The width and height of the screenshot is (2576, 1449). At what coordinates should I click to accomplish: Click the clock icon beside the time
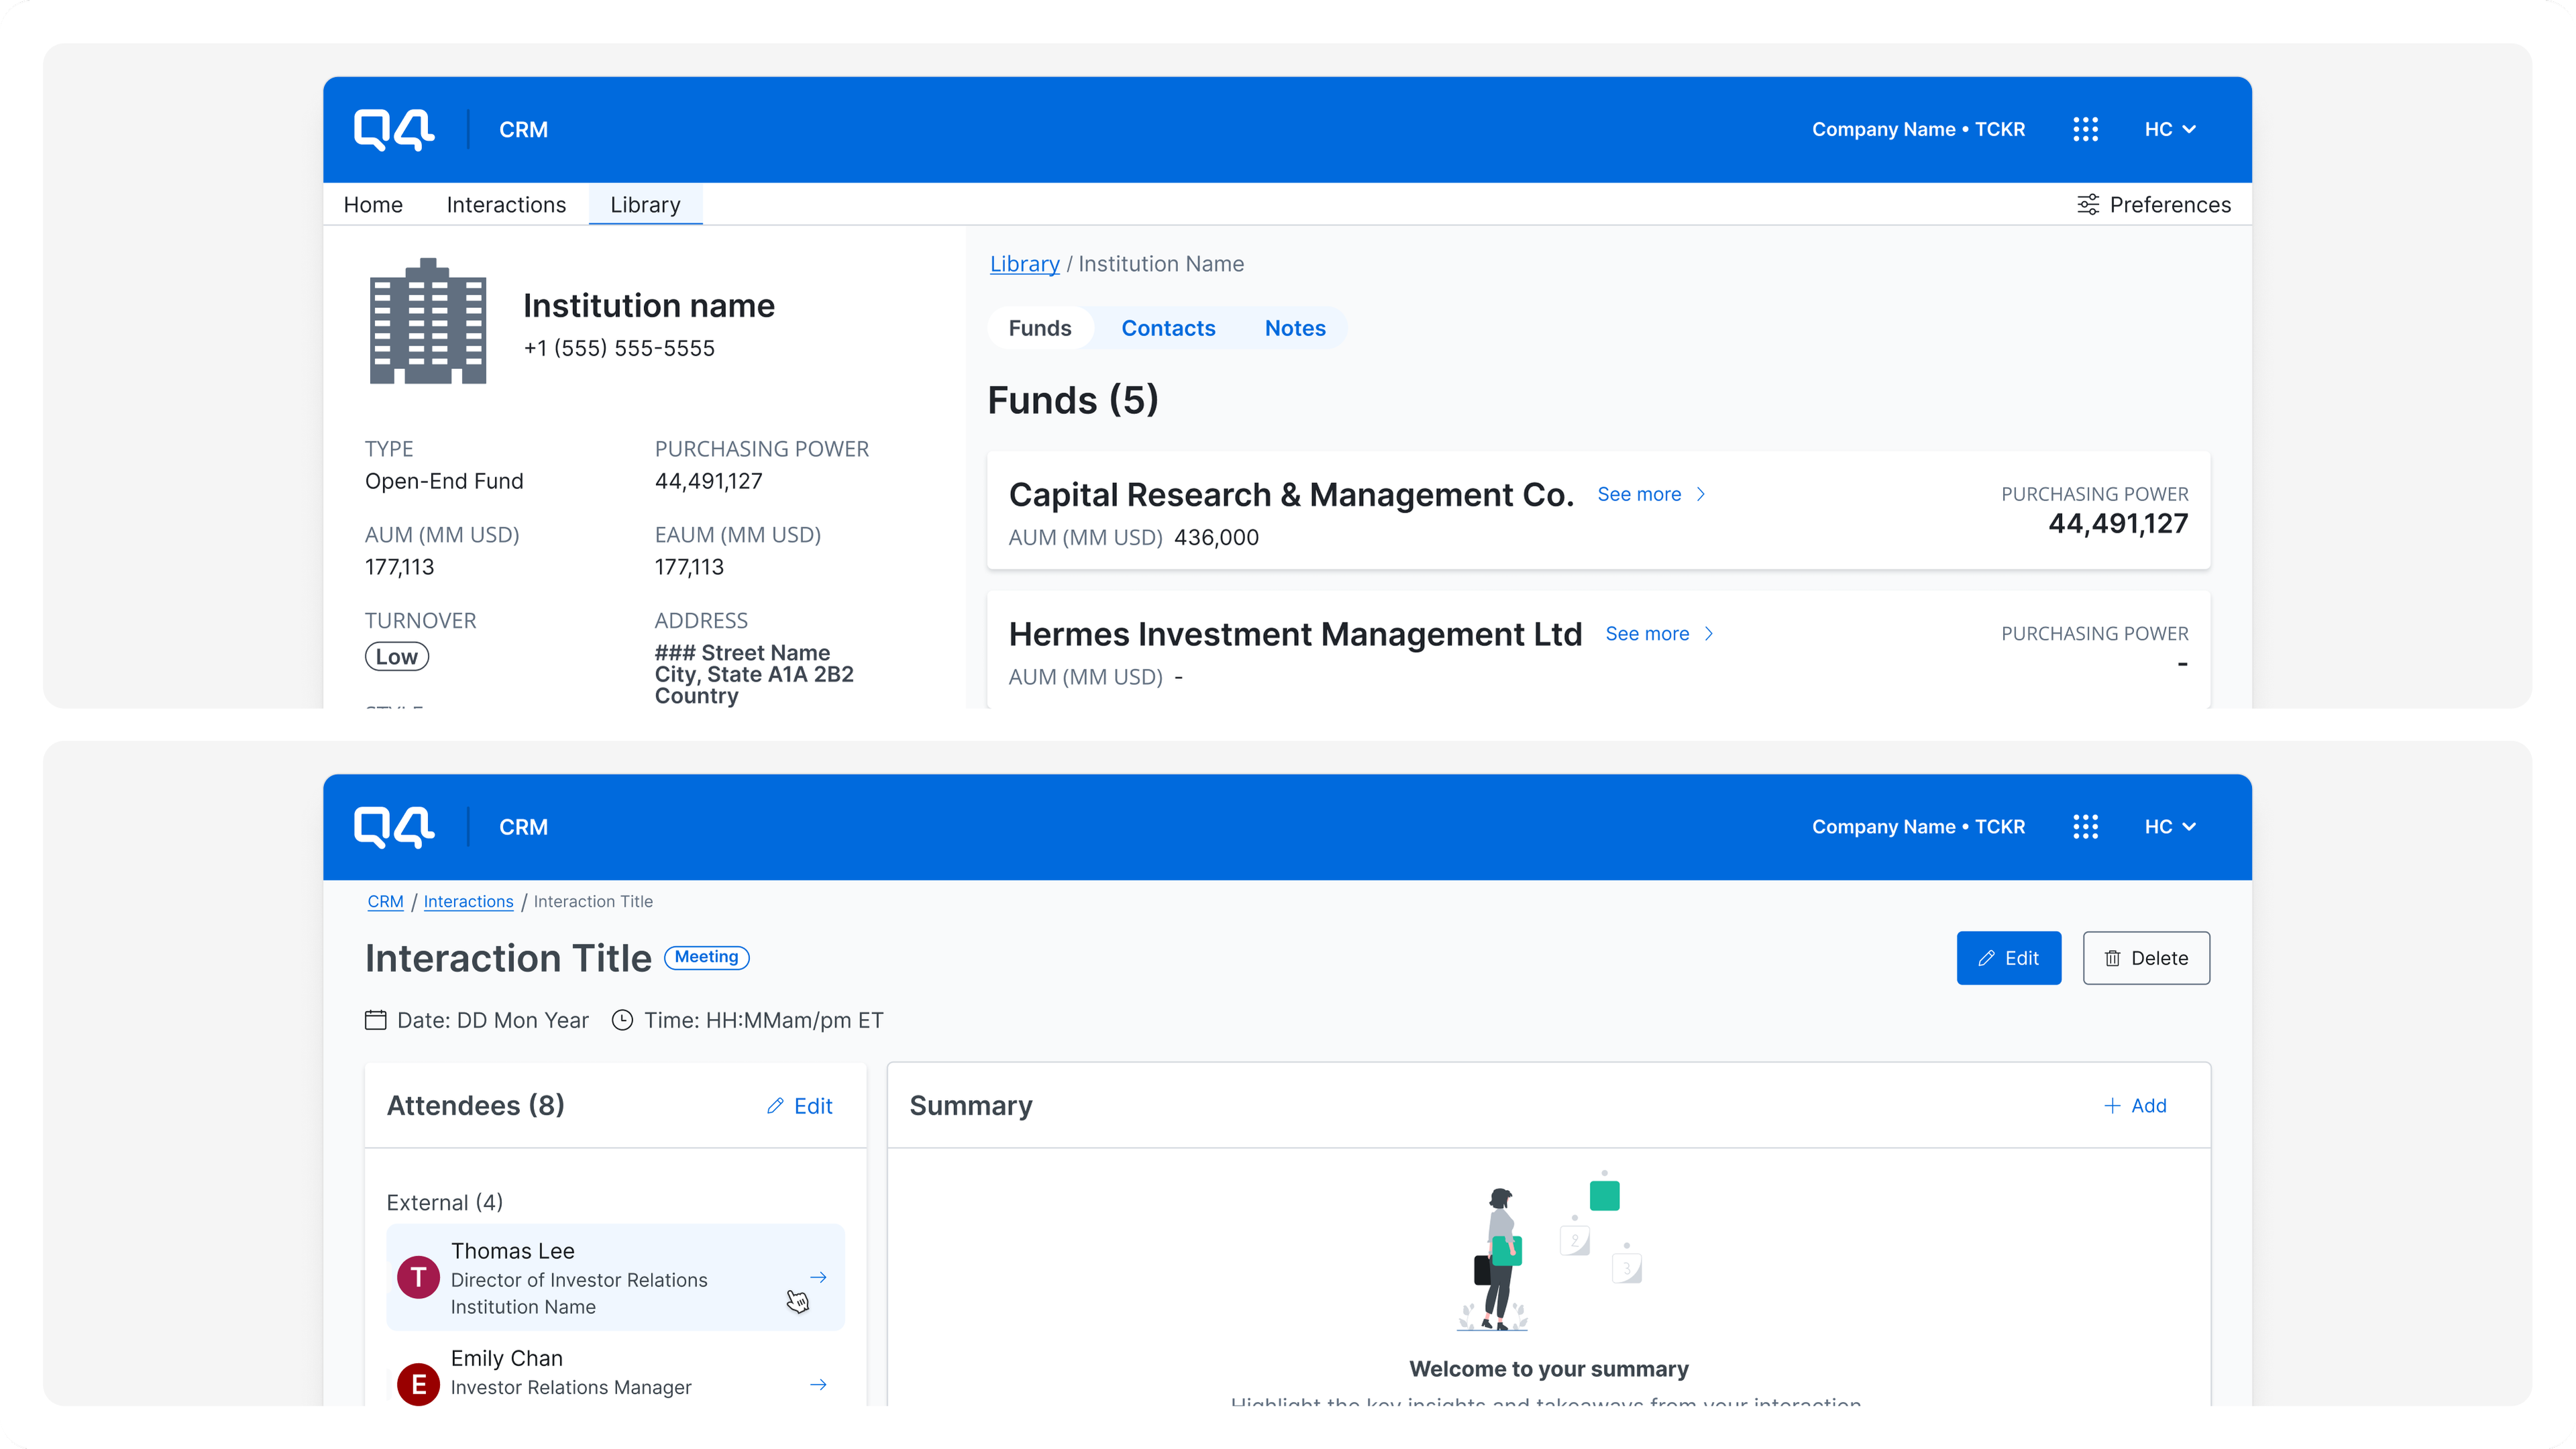[x=622, y=1020]
